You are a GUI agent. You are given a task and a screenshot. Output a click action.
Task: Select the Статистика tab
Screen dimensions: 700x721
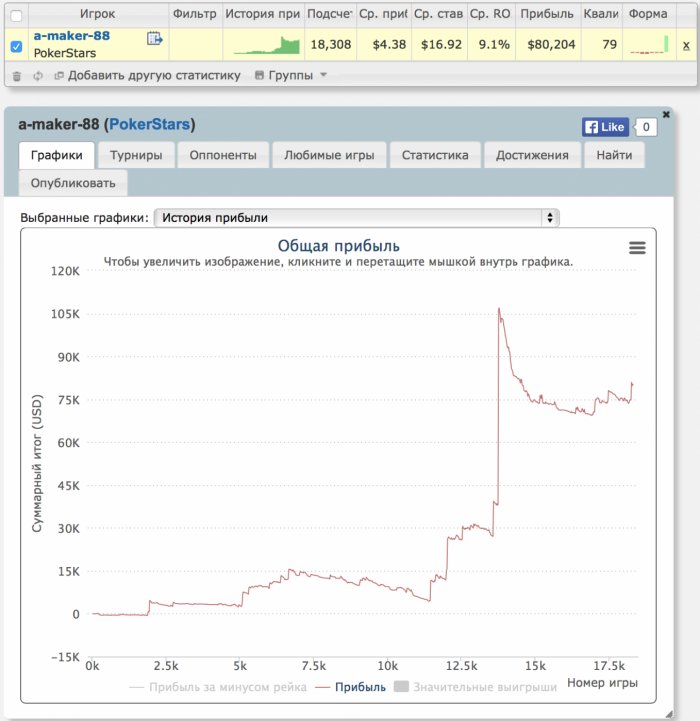coord(435,155)
